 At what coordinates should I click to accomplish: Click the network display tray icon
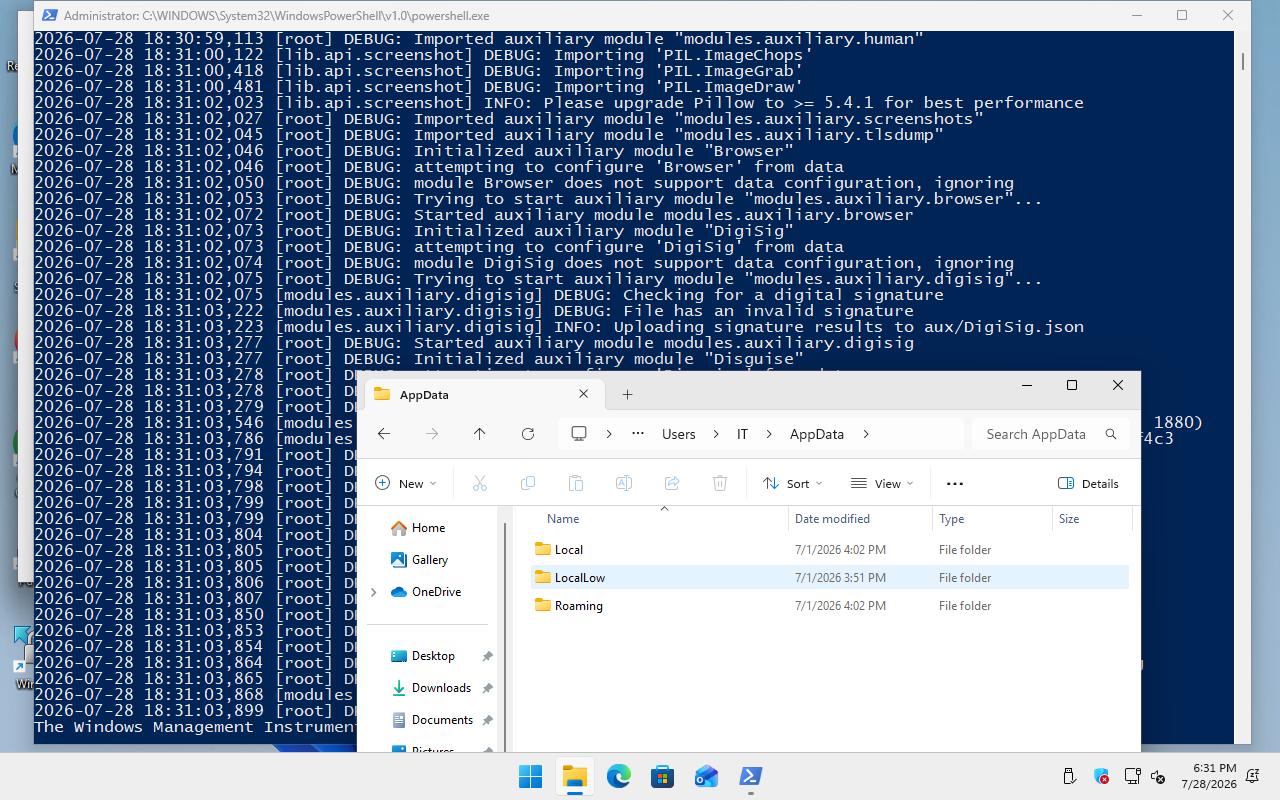coord(1132,776)
